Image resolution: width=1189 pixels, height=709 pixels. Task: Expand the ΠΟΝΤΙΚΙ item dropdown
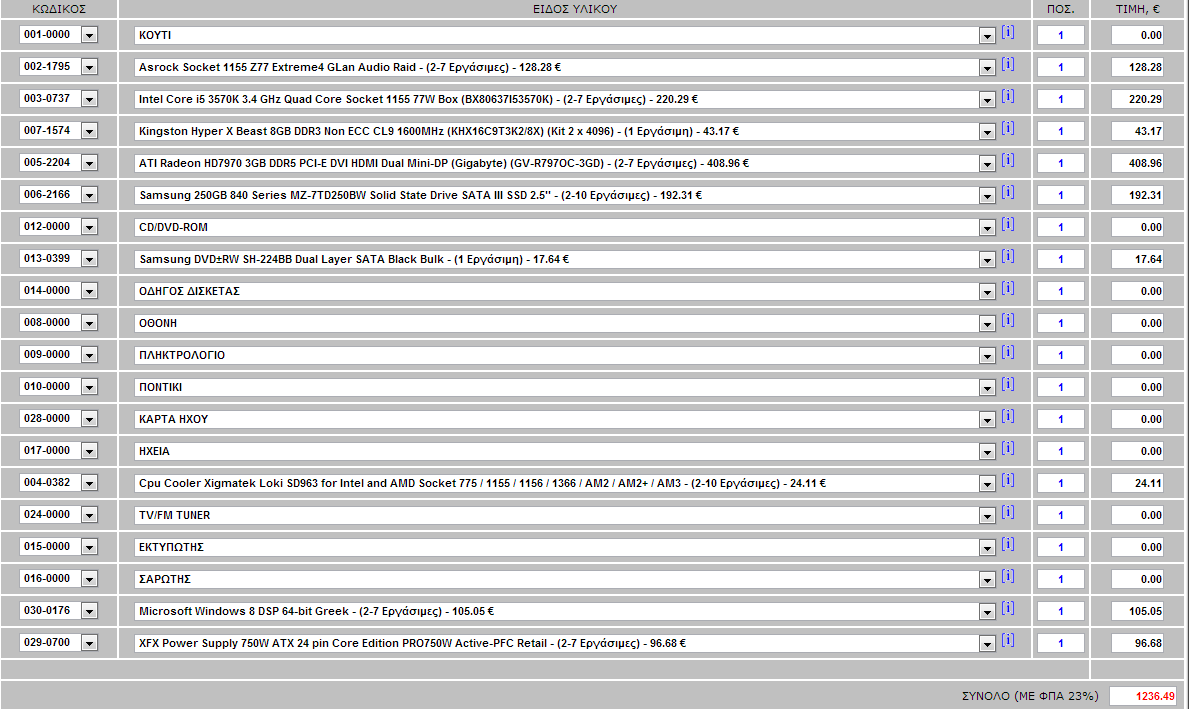(x=987, y=387)
